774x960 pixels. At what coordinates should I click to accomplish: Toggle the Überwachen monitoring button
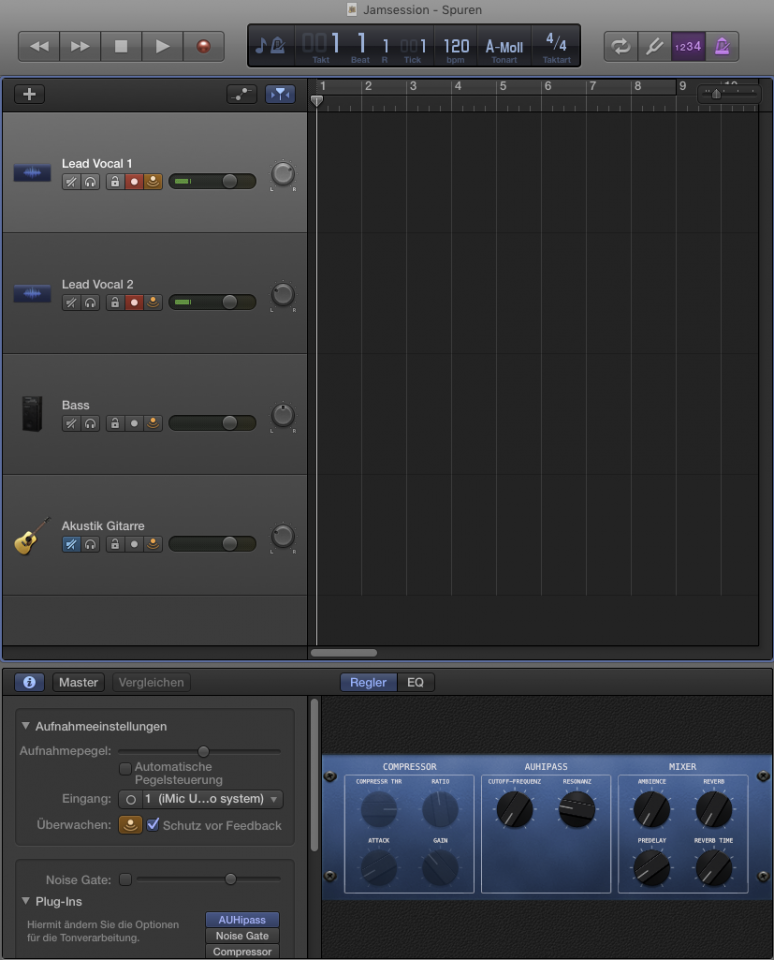coord(130,825)
